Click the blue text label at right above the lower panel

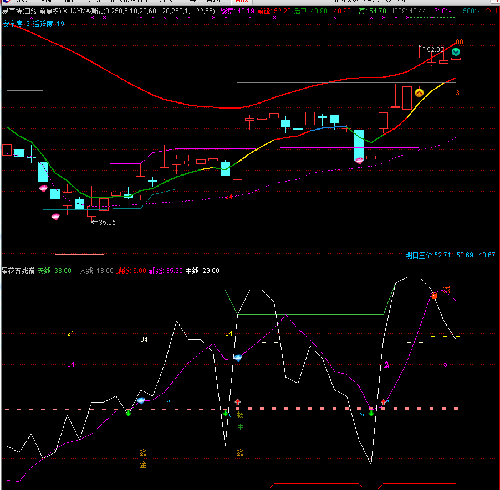coord(450,255)
